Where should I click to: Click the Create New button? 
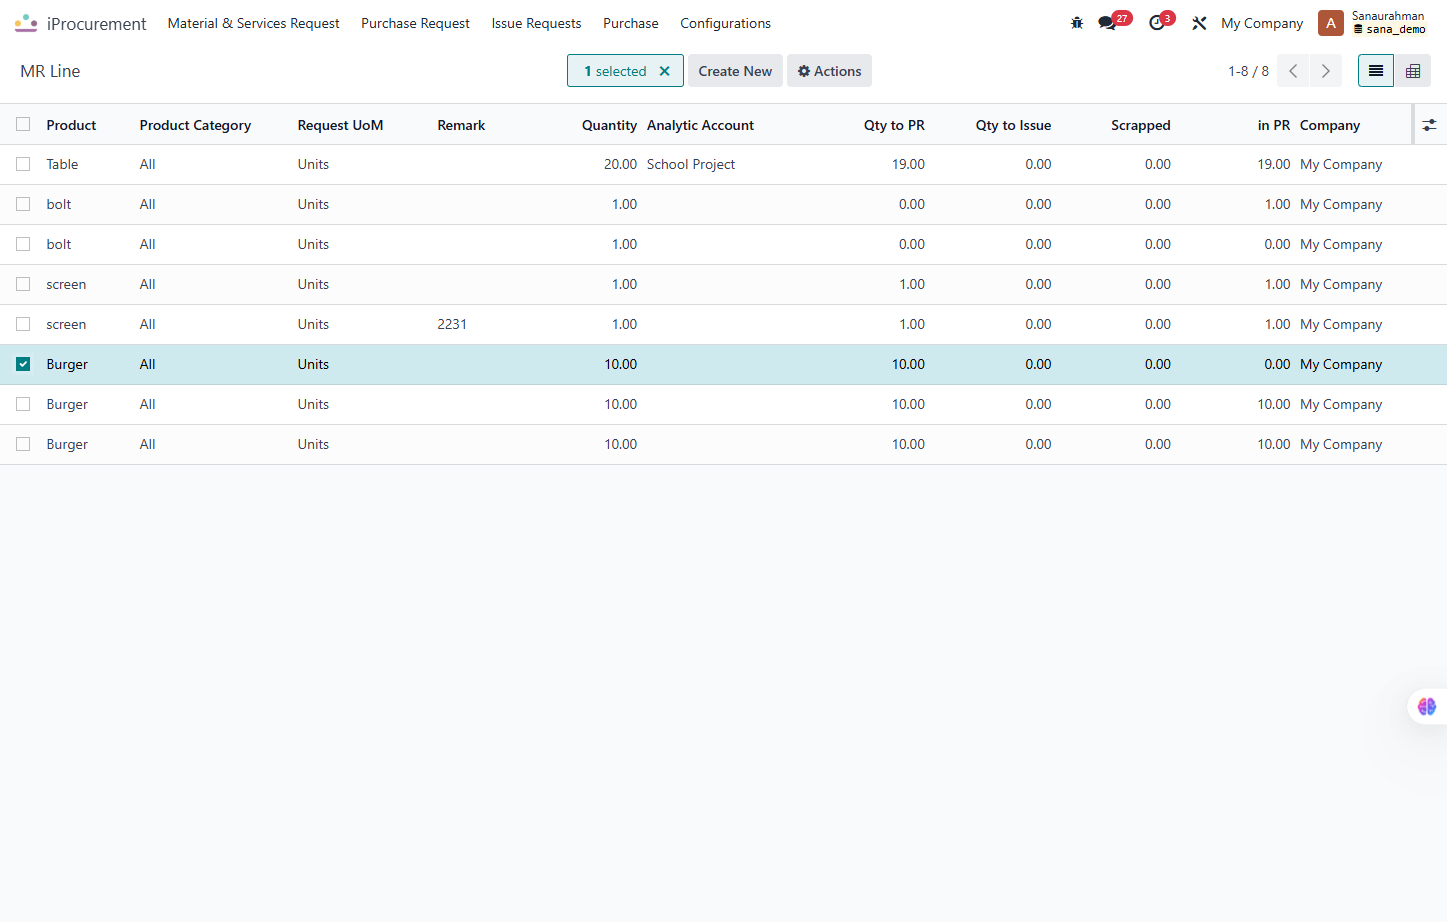[x=735, y=71]
